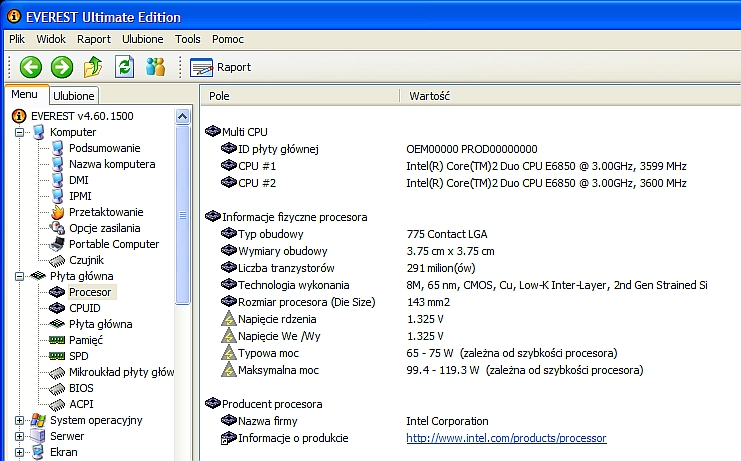Viewport: 741px width, 461px height.
Task: Expand the System operacyjny node
Action: pos(20,420)
